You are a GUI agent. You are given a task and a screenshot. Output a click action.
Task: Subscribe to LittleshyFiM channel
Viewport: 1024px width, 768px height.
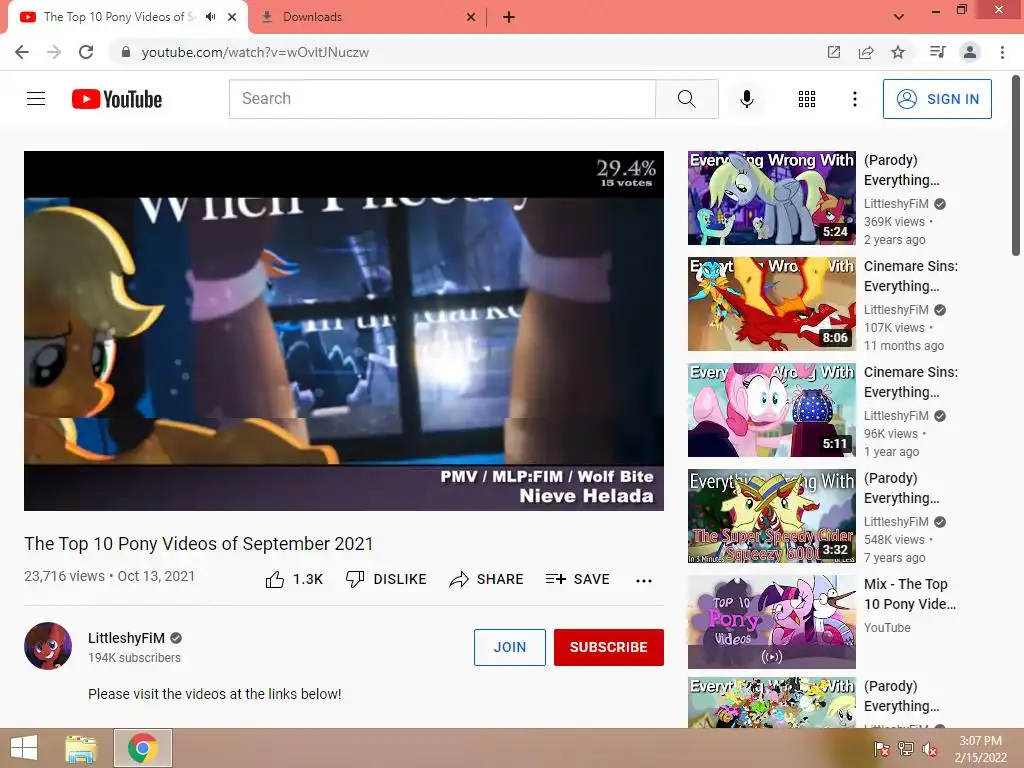pos(609,647)
